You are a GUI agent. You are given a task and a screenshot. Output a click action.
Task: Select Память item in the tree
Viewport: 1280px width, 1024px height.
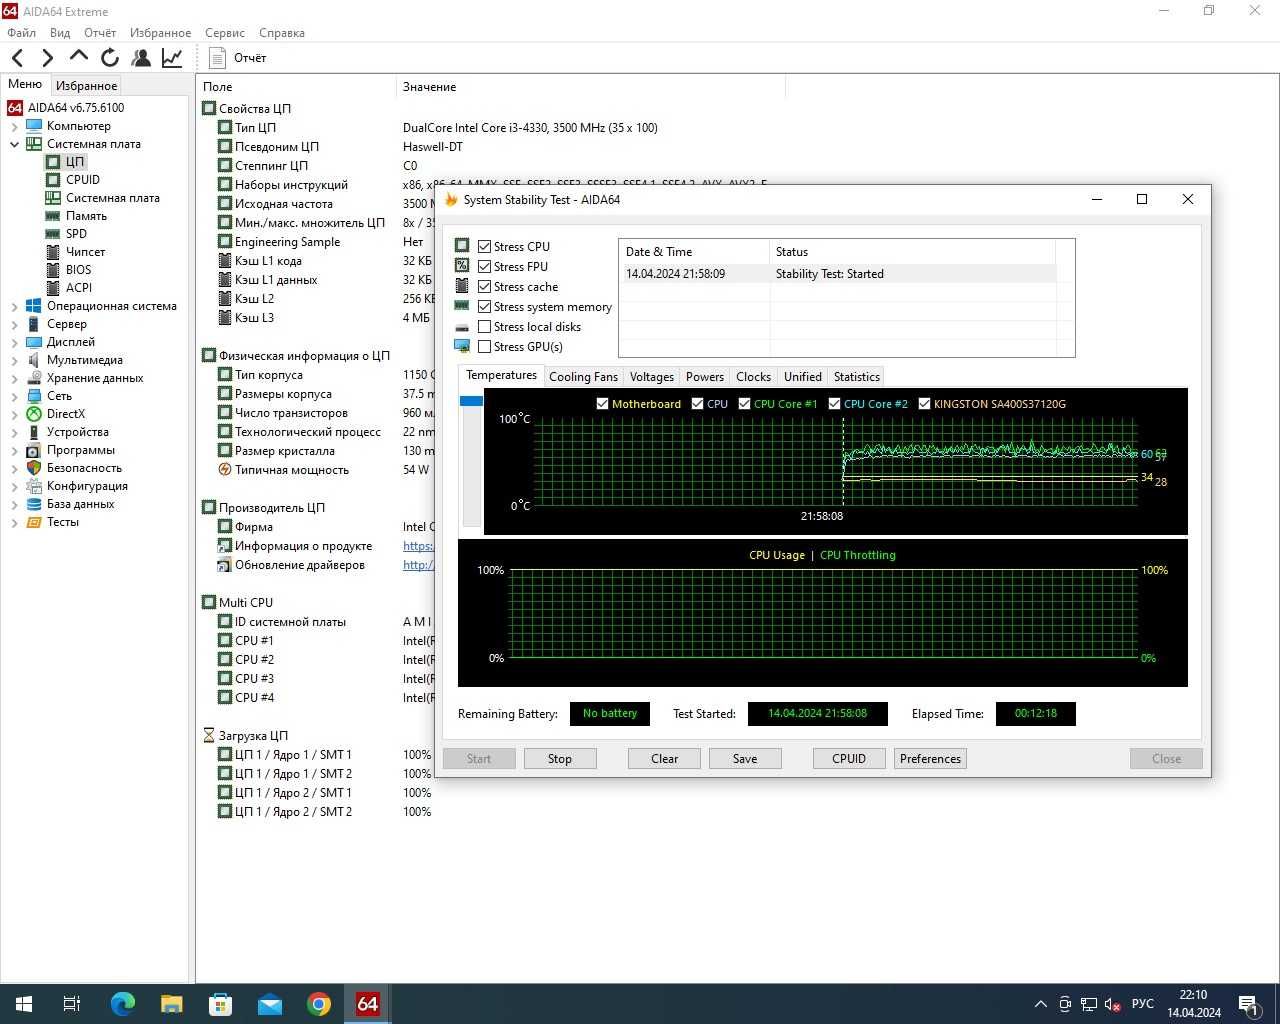(86, 216)
